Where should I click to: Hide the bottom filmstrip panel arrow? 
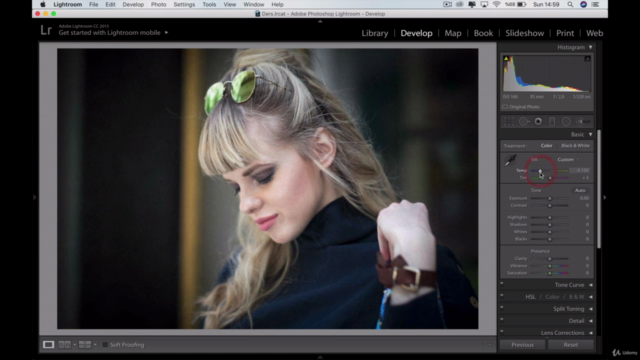tap(320, 357)
